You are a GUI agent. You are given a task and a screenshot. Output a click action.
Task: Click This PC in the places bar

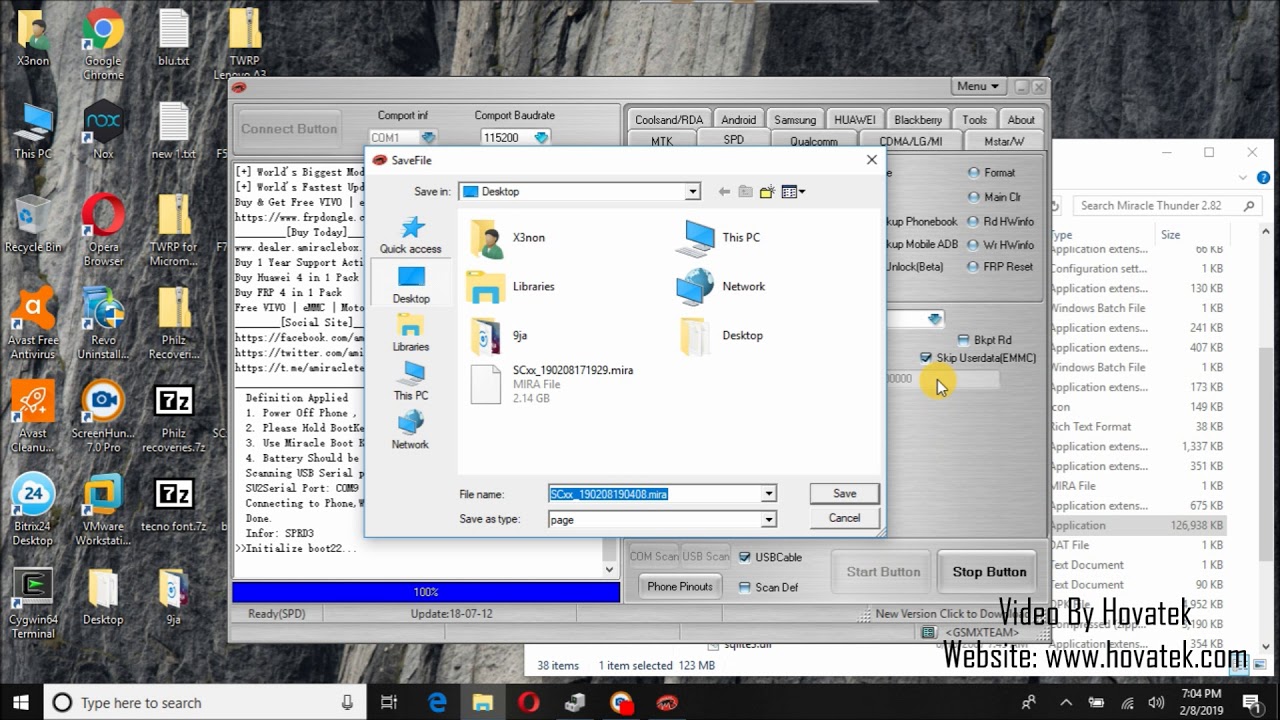[410, 382]
